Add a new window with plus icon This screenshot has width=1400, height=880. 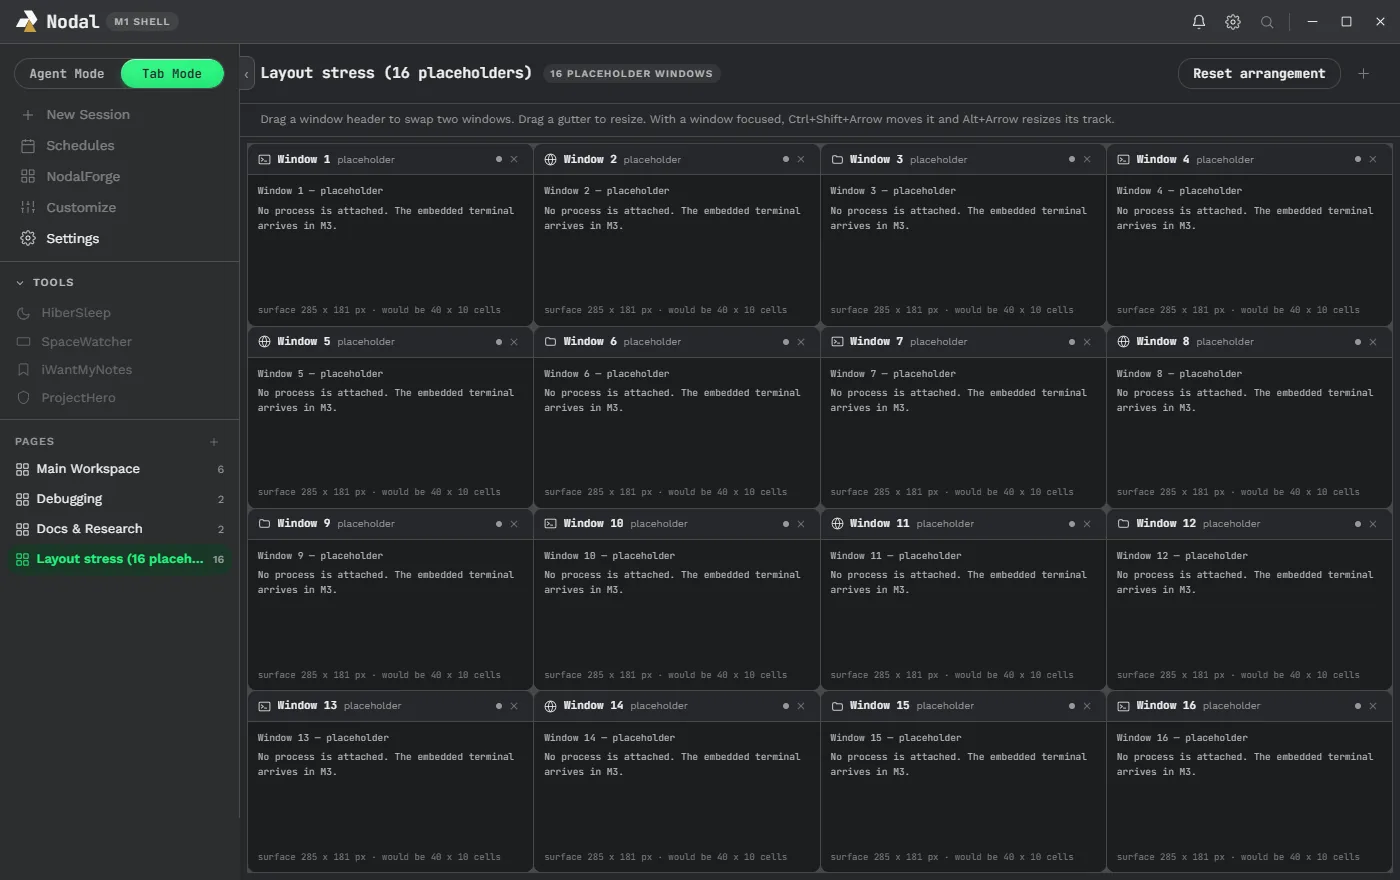1363,73
